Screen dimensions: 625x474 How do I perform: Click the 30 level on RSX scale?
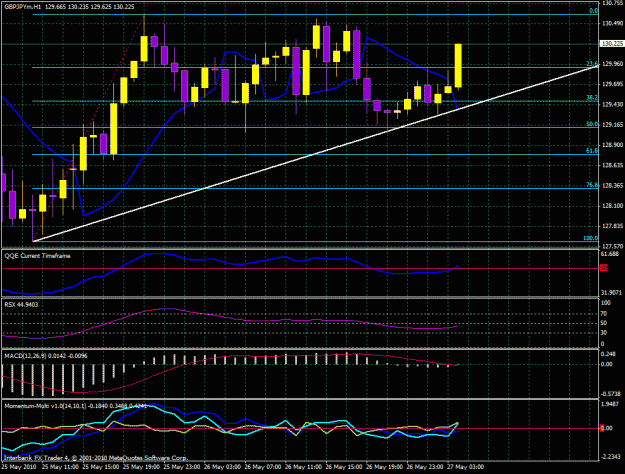pos(603,332)
